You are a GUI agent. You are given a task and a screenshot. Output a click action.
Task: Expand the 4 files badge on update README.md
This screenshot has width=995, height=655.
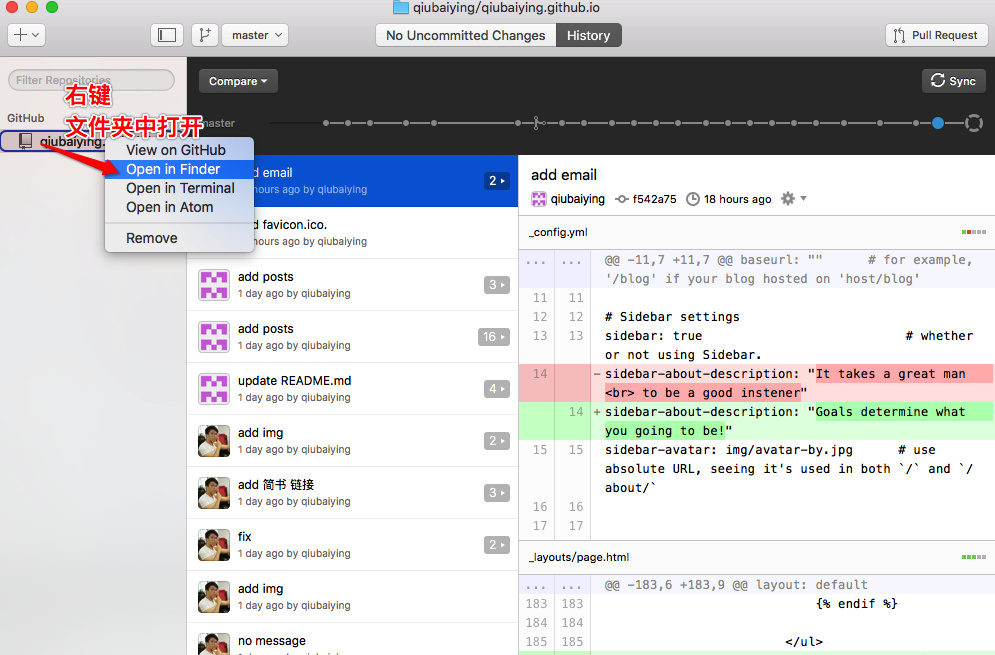(x=497, y=389)
